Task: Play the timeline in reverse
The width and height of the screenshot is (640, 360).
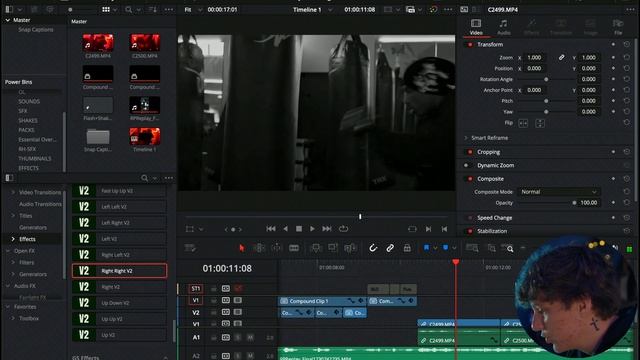Action: [285, 229]
